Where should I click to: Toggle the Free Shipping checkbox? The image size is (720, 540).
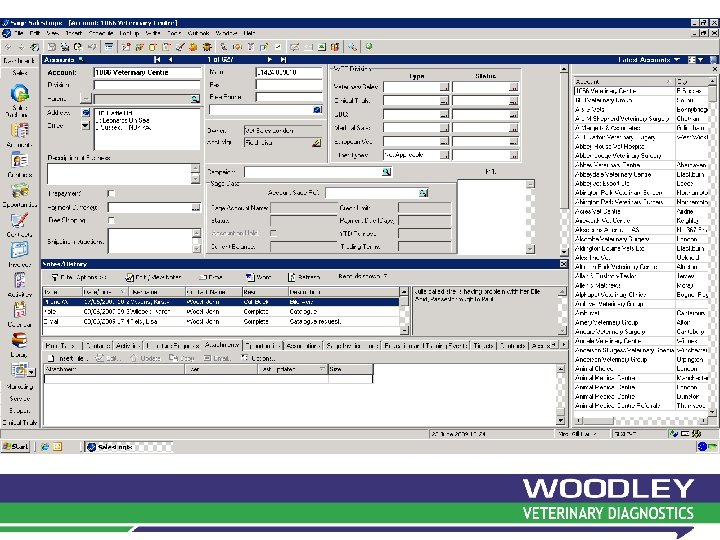(111, 220)
